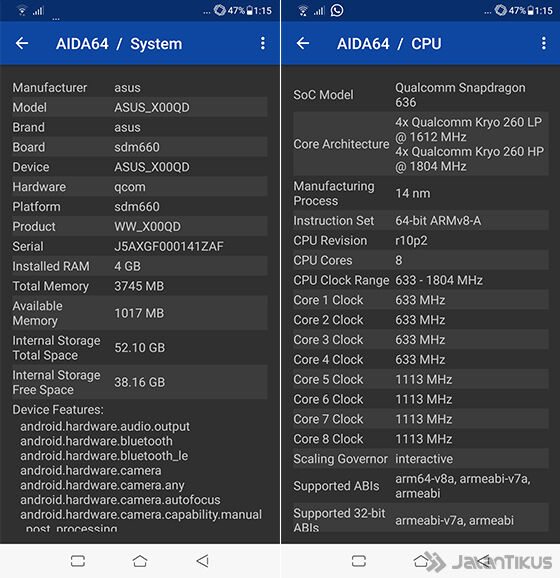Select Core 7 Clock row

[x=421, y=420]
